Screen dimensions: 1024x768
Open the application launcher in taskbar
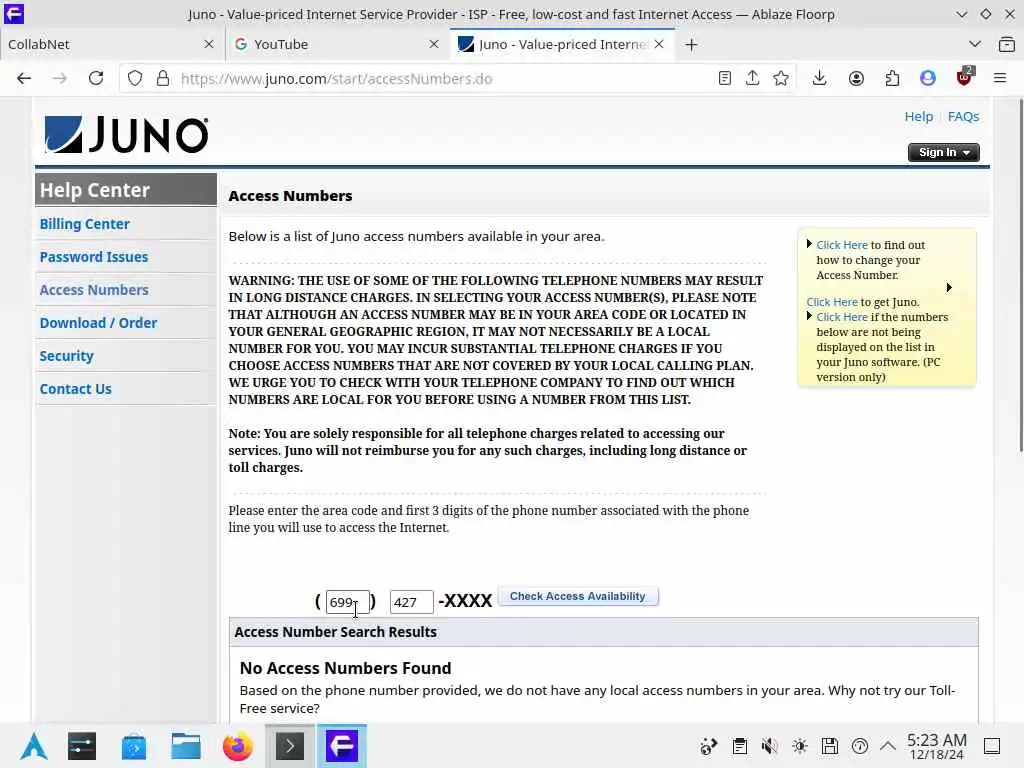tap(34, 746)
